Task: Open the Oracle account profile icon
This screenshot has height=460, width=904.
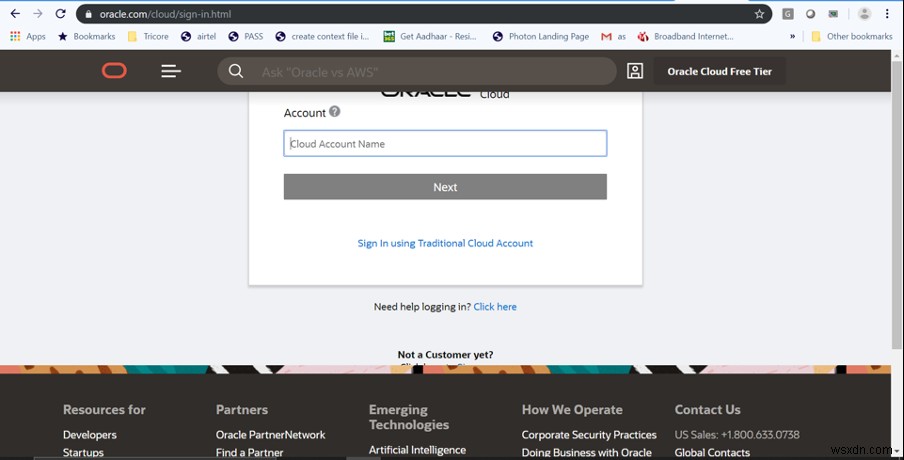Action: (635, 71)
